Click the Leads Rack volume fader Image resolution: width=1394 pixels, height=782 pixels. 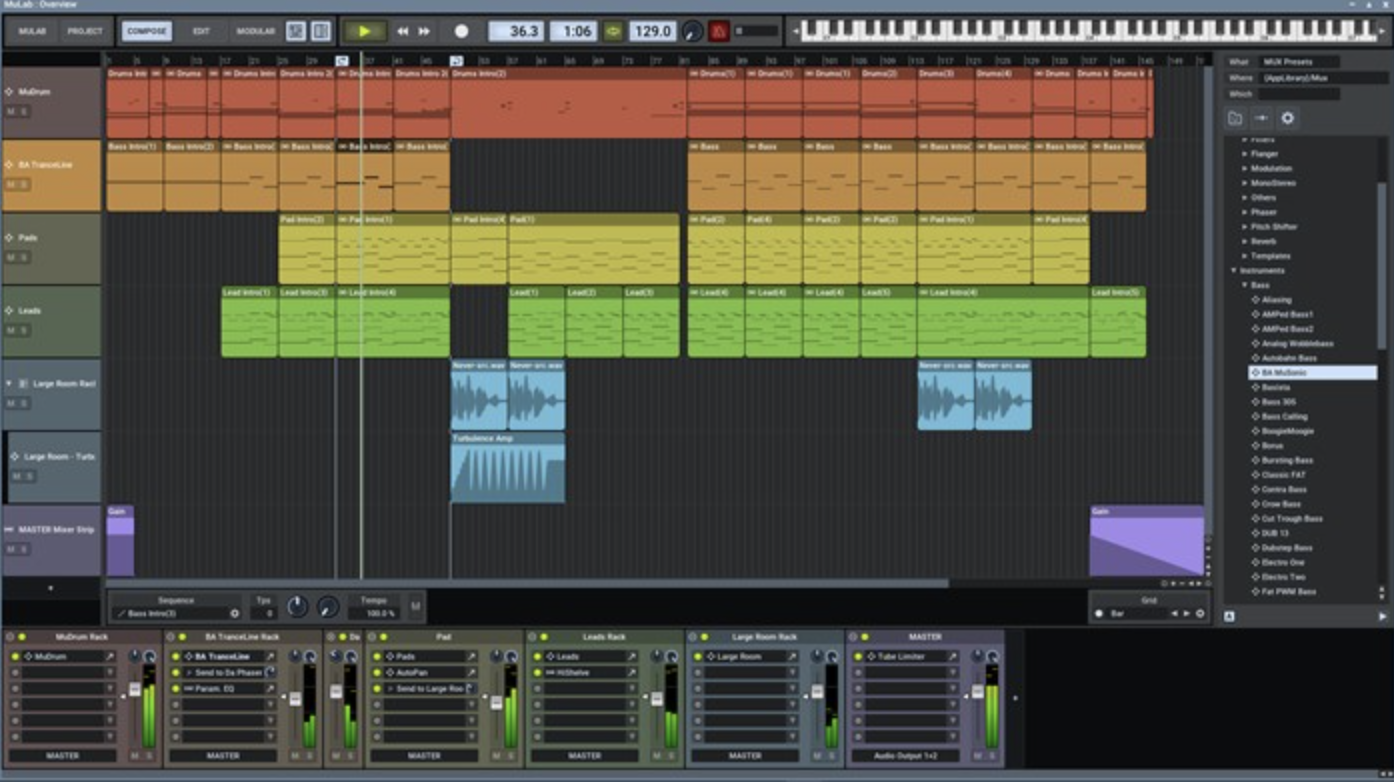[x=657, y=699]
